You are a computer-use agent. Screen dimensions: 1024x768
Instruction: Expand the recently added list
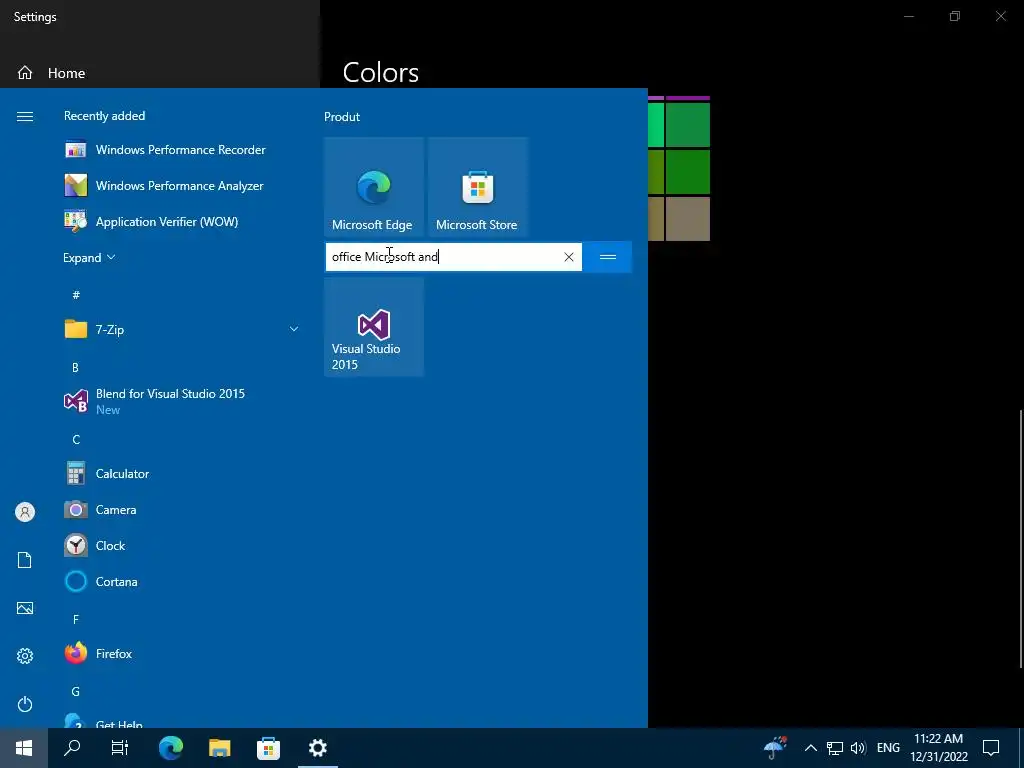(89, 257)
